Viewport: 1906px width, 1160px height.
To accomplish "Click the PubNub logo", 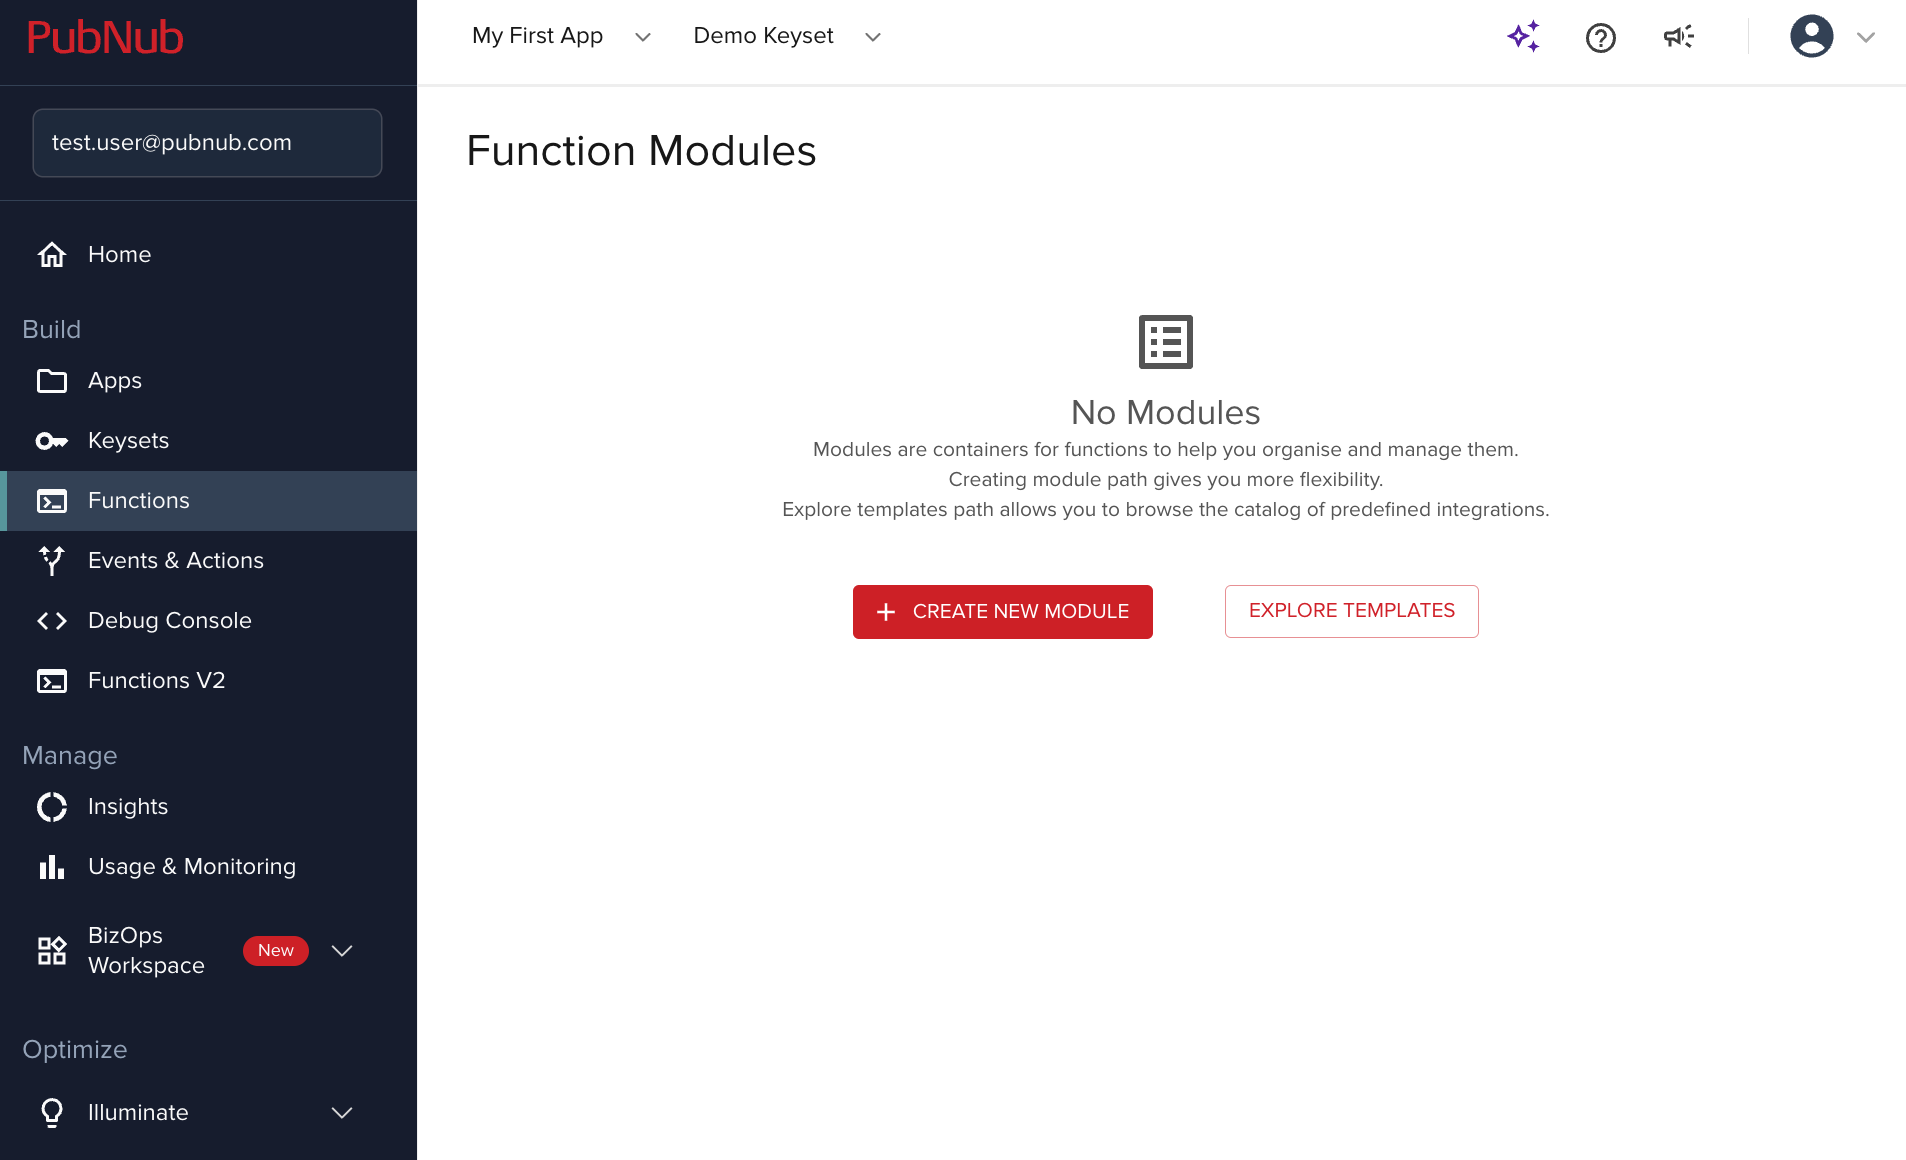I will 105,38.
